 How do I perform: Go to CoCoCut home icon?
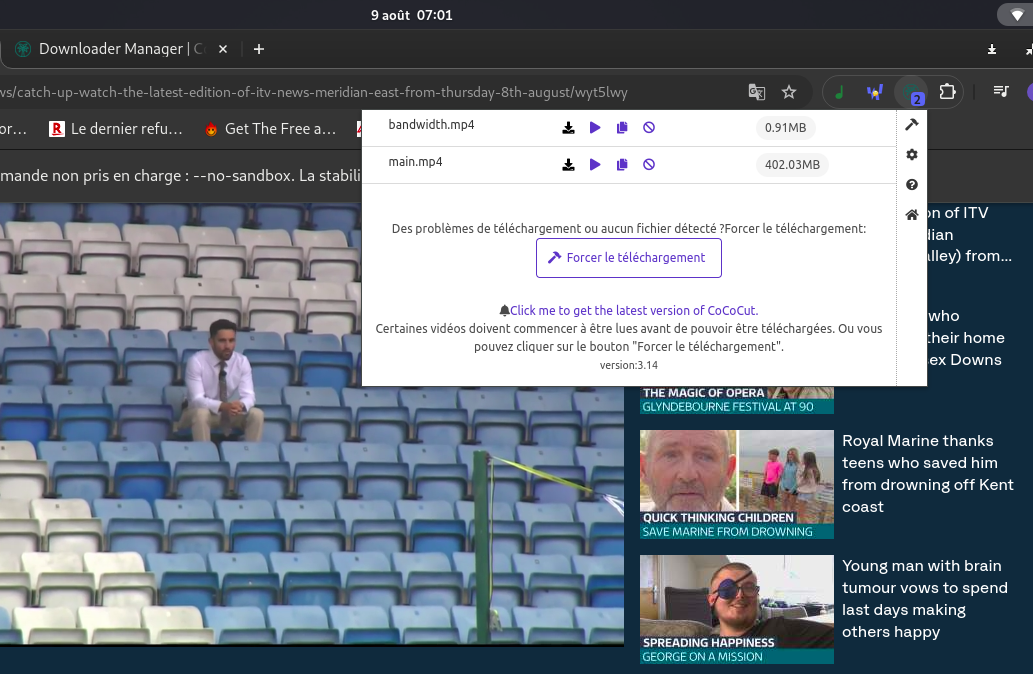[x=912, y=215]
